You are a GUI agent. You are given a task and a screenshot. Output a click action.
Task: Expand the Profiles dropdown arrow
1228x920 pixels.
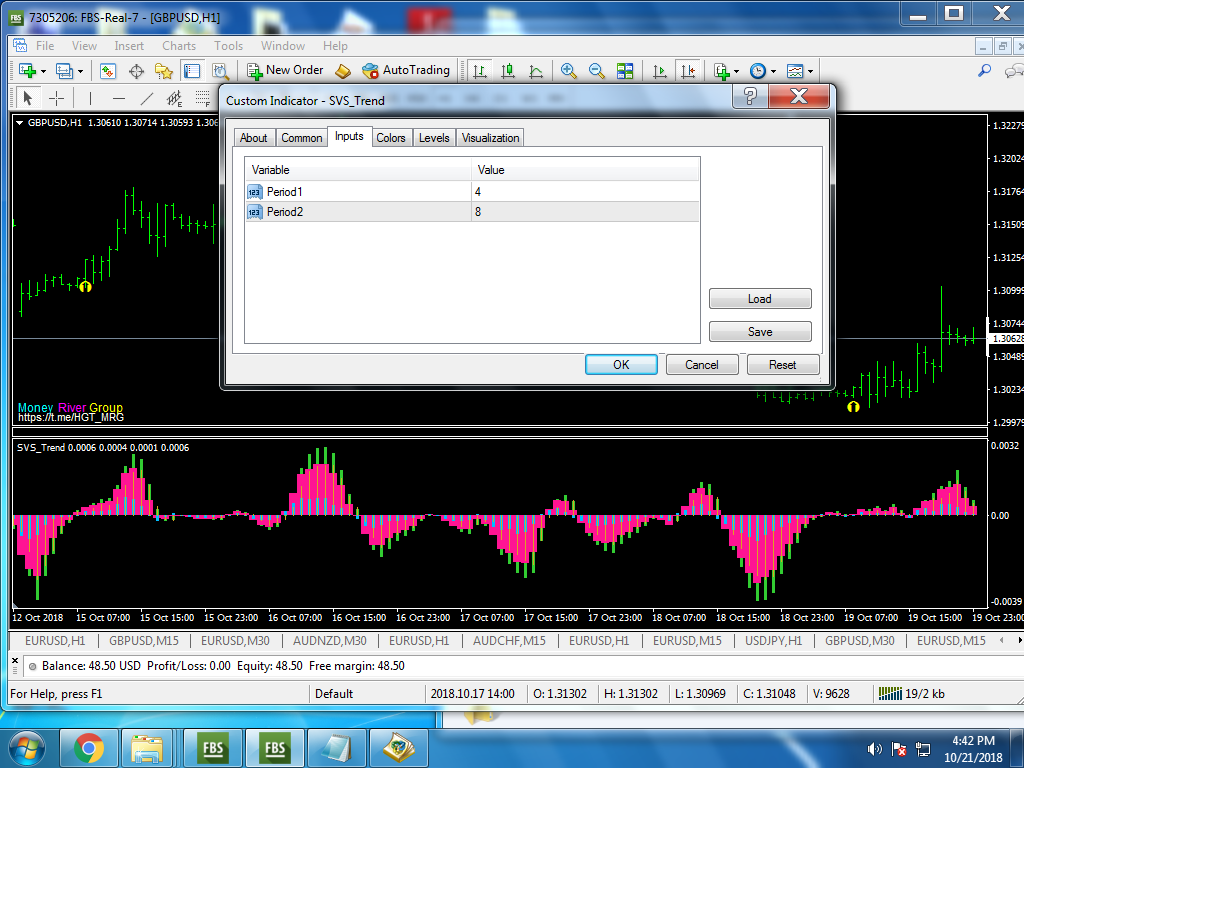[x=80, y=71]
